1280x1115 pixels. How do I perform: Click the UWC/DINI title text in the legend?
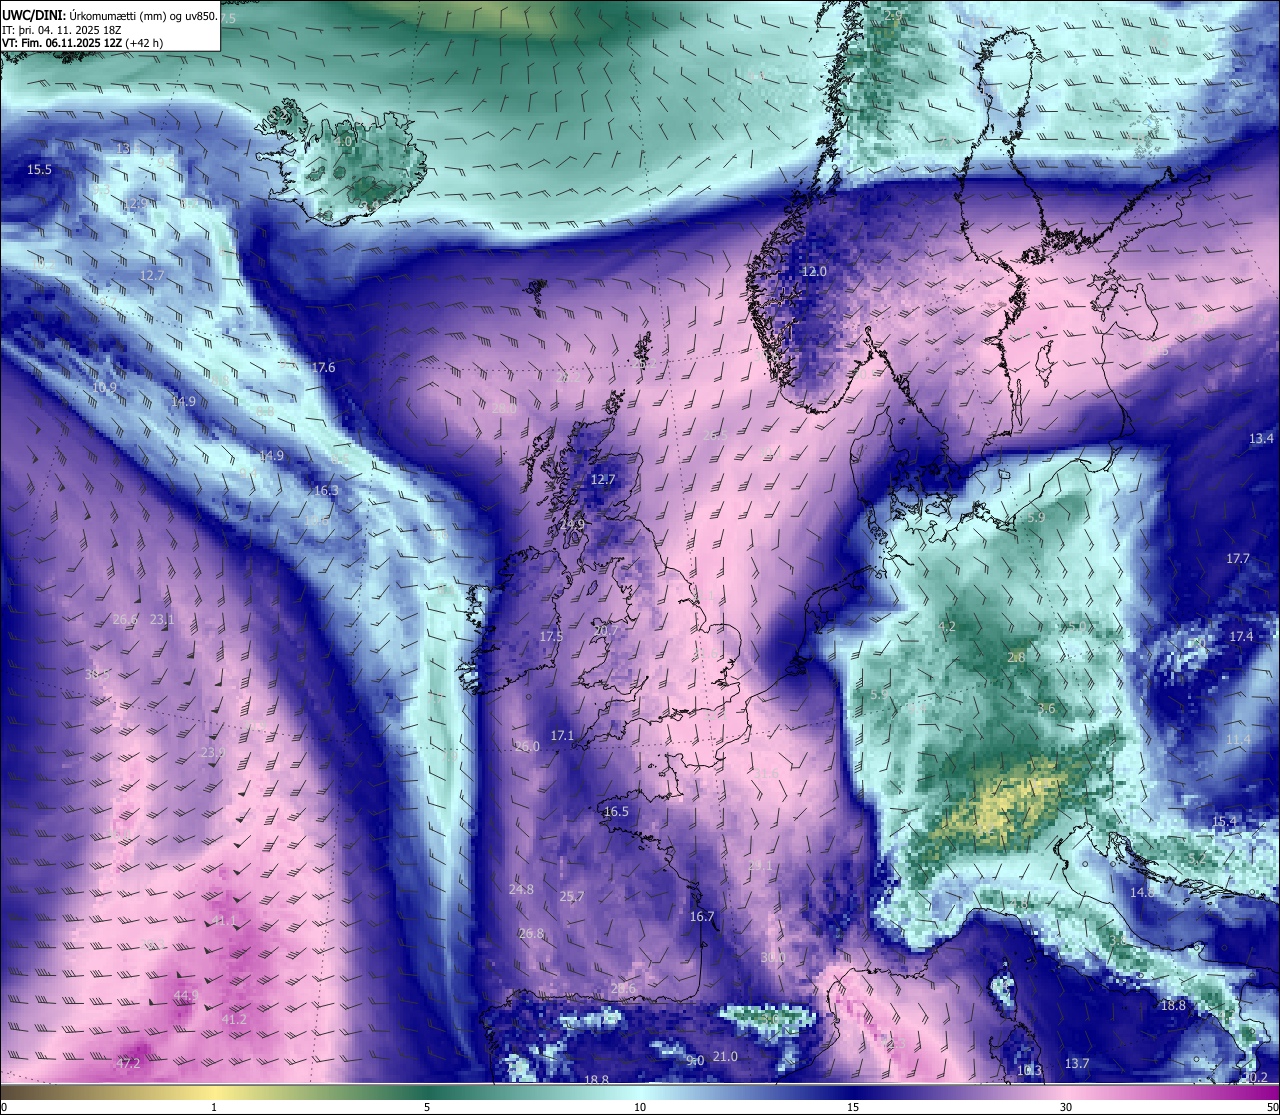(32, 15)
